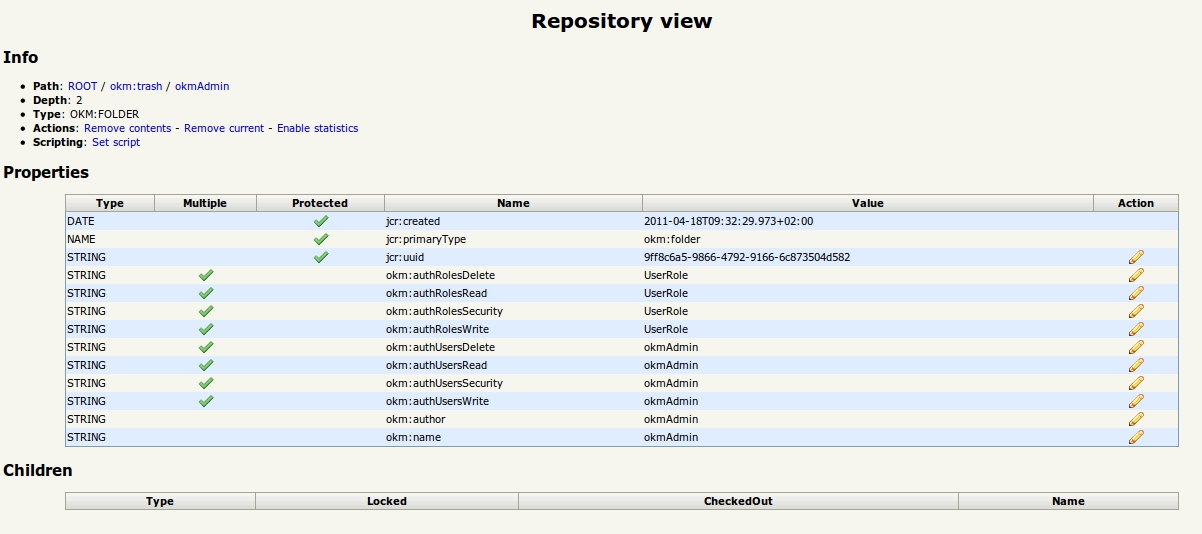Edit the okm:authUsersWrite property
This screenshot has width=1202, height=534.
coord(1135,401)
